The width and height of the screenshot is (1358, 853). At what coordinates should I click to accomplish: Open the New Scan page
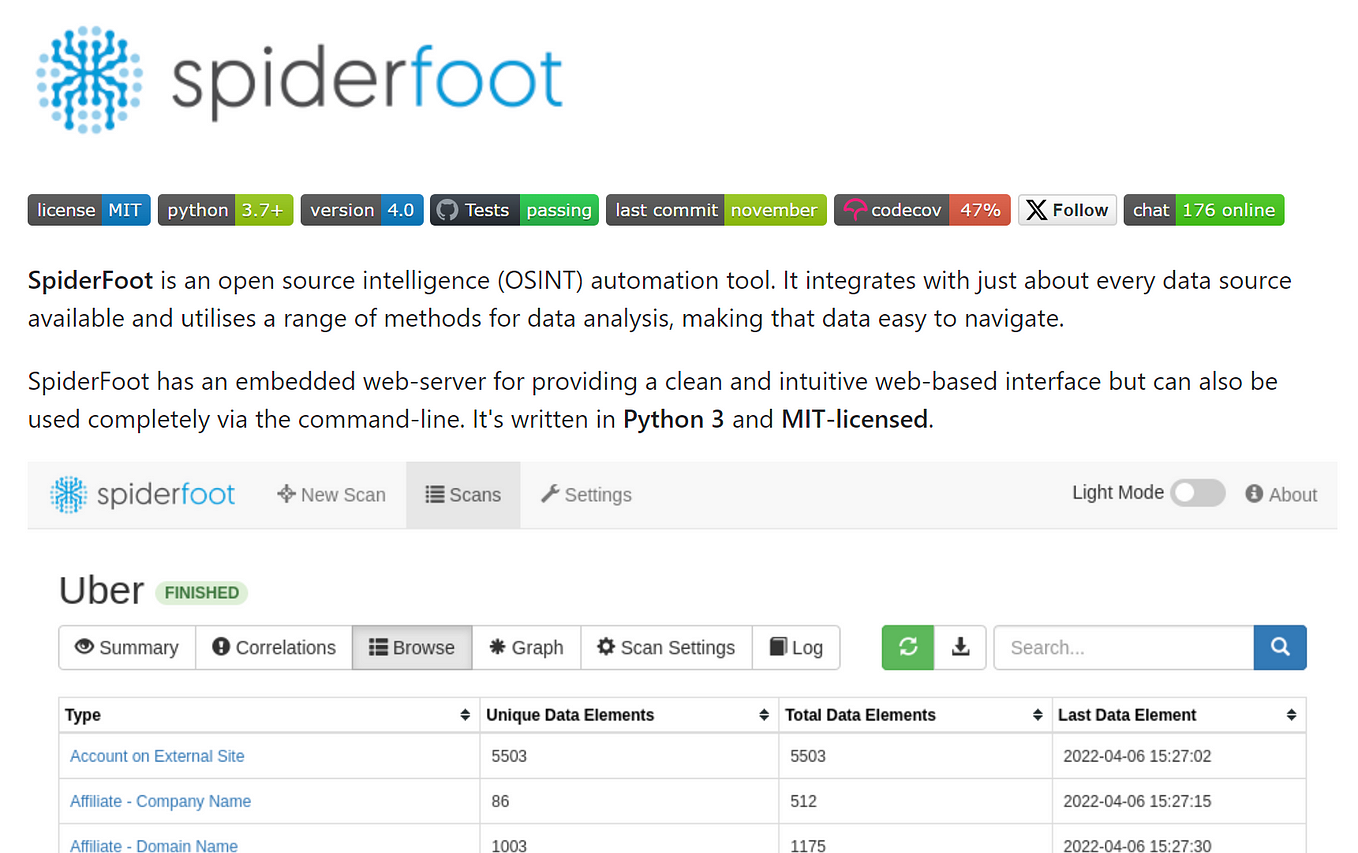331,494
